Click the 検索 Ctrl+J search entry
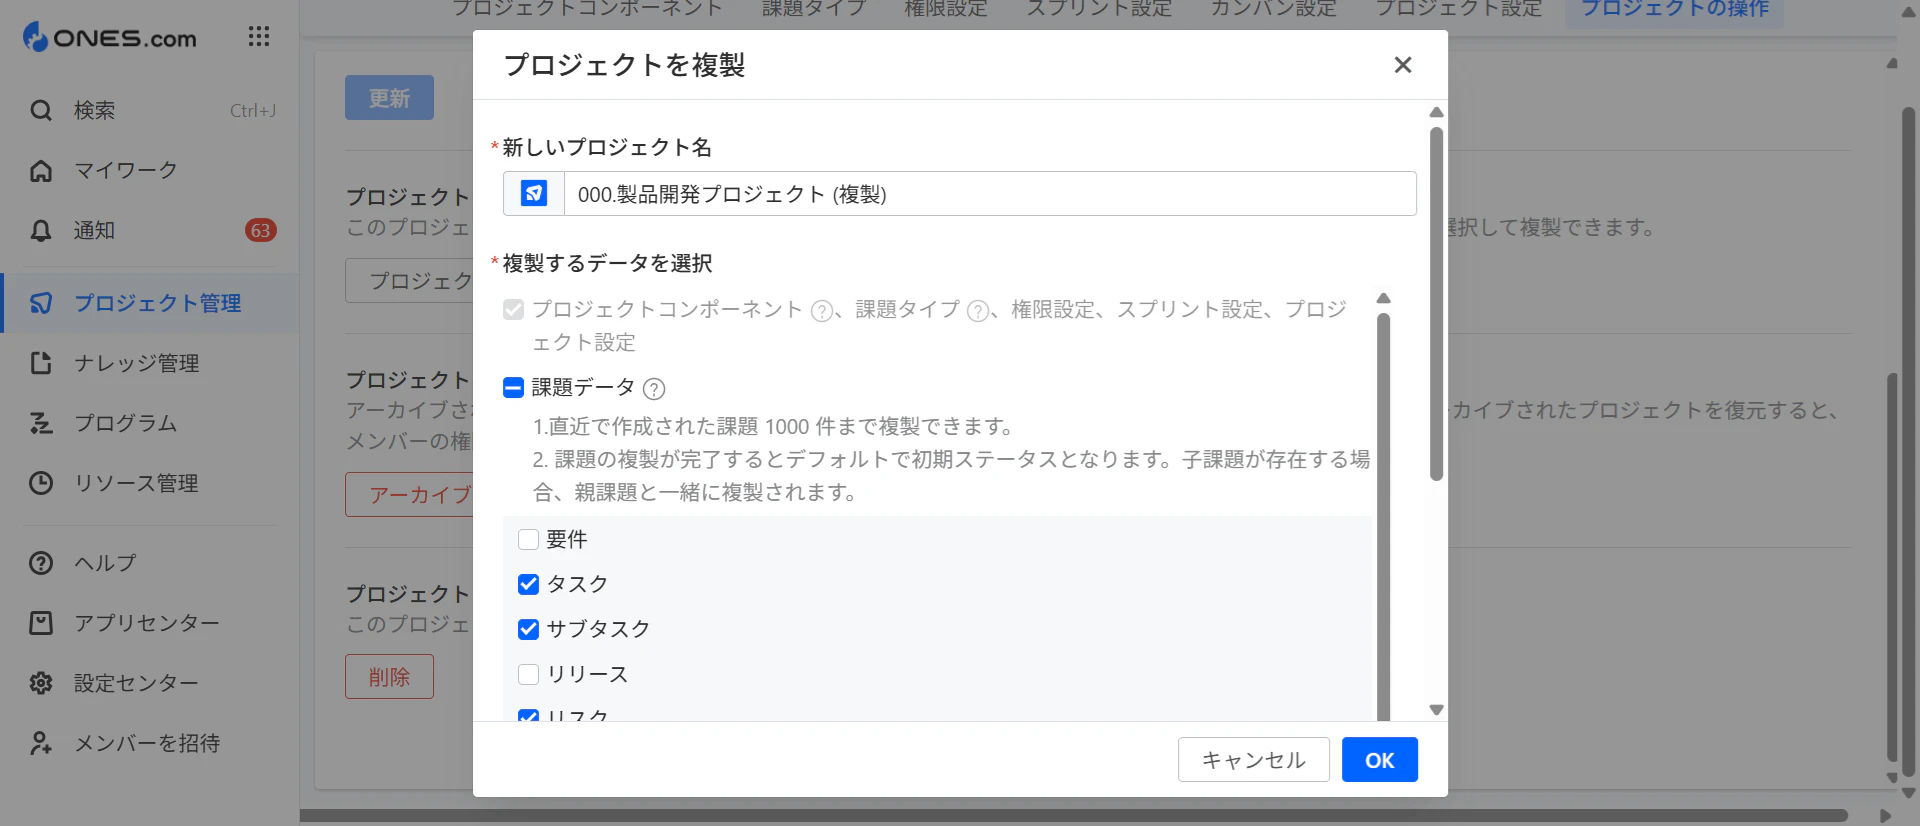 150,110
